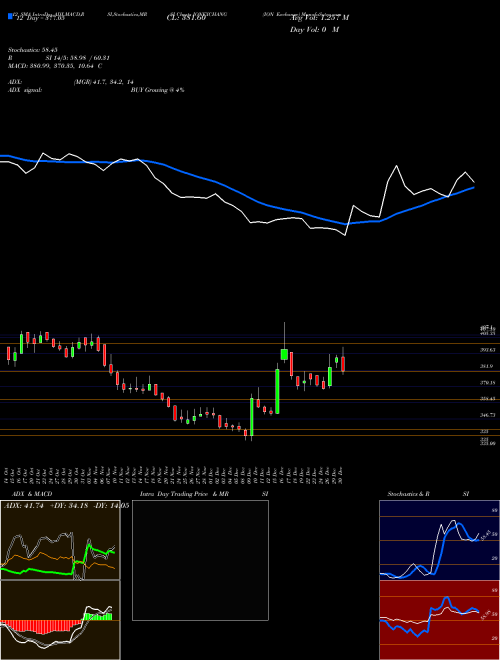
Task: Click the 'Intra Day Trading Price & MR' title
Action: [184, 494]
